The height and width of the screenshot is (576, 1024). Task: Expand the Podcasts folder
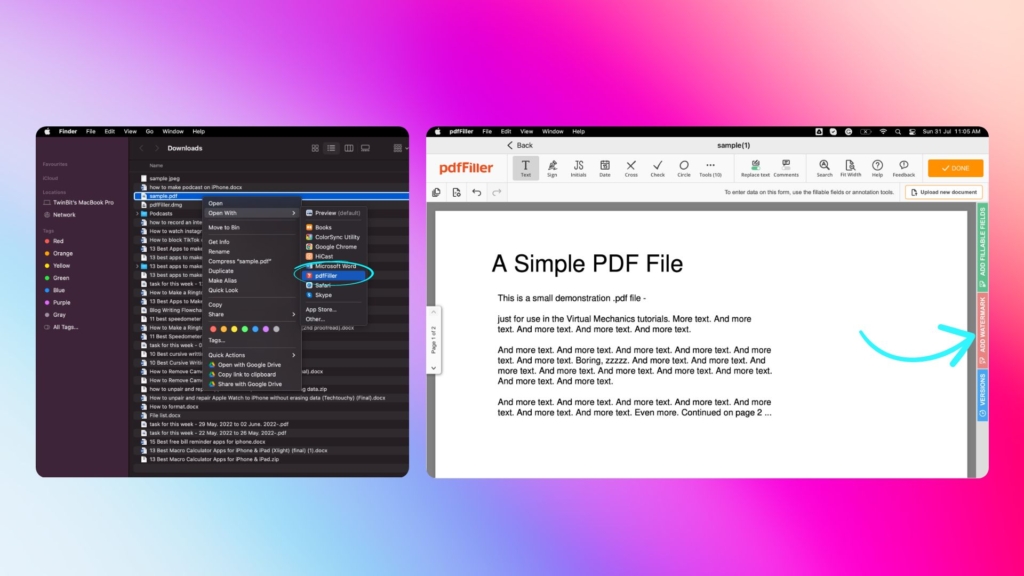click(137, 214)
